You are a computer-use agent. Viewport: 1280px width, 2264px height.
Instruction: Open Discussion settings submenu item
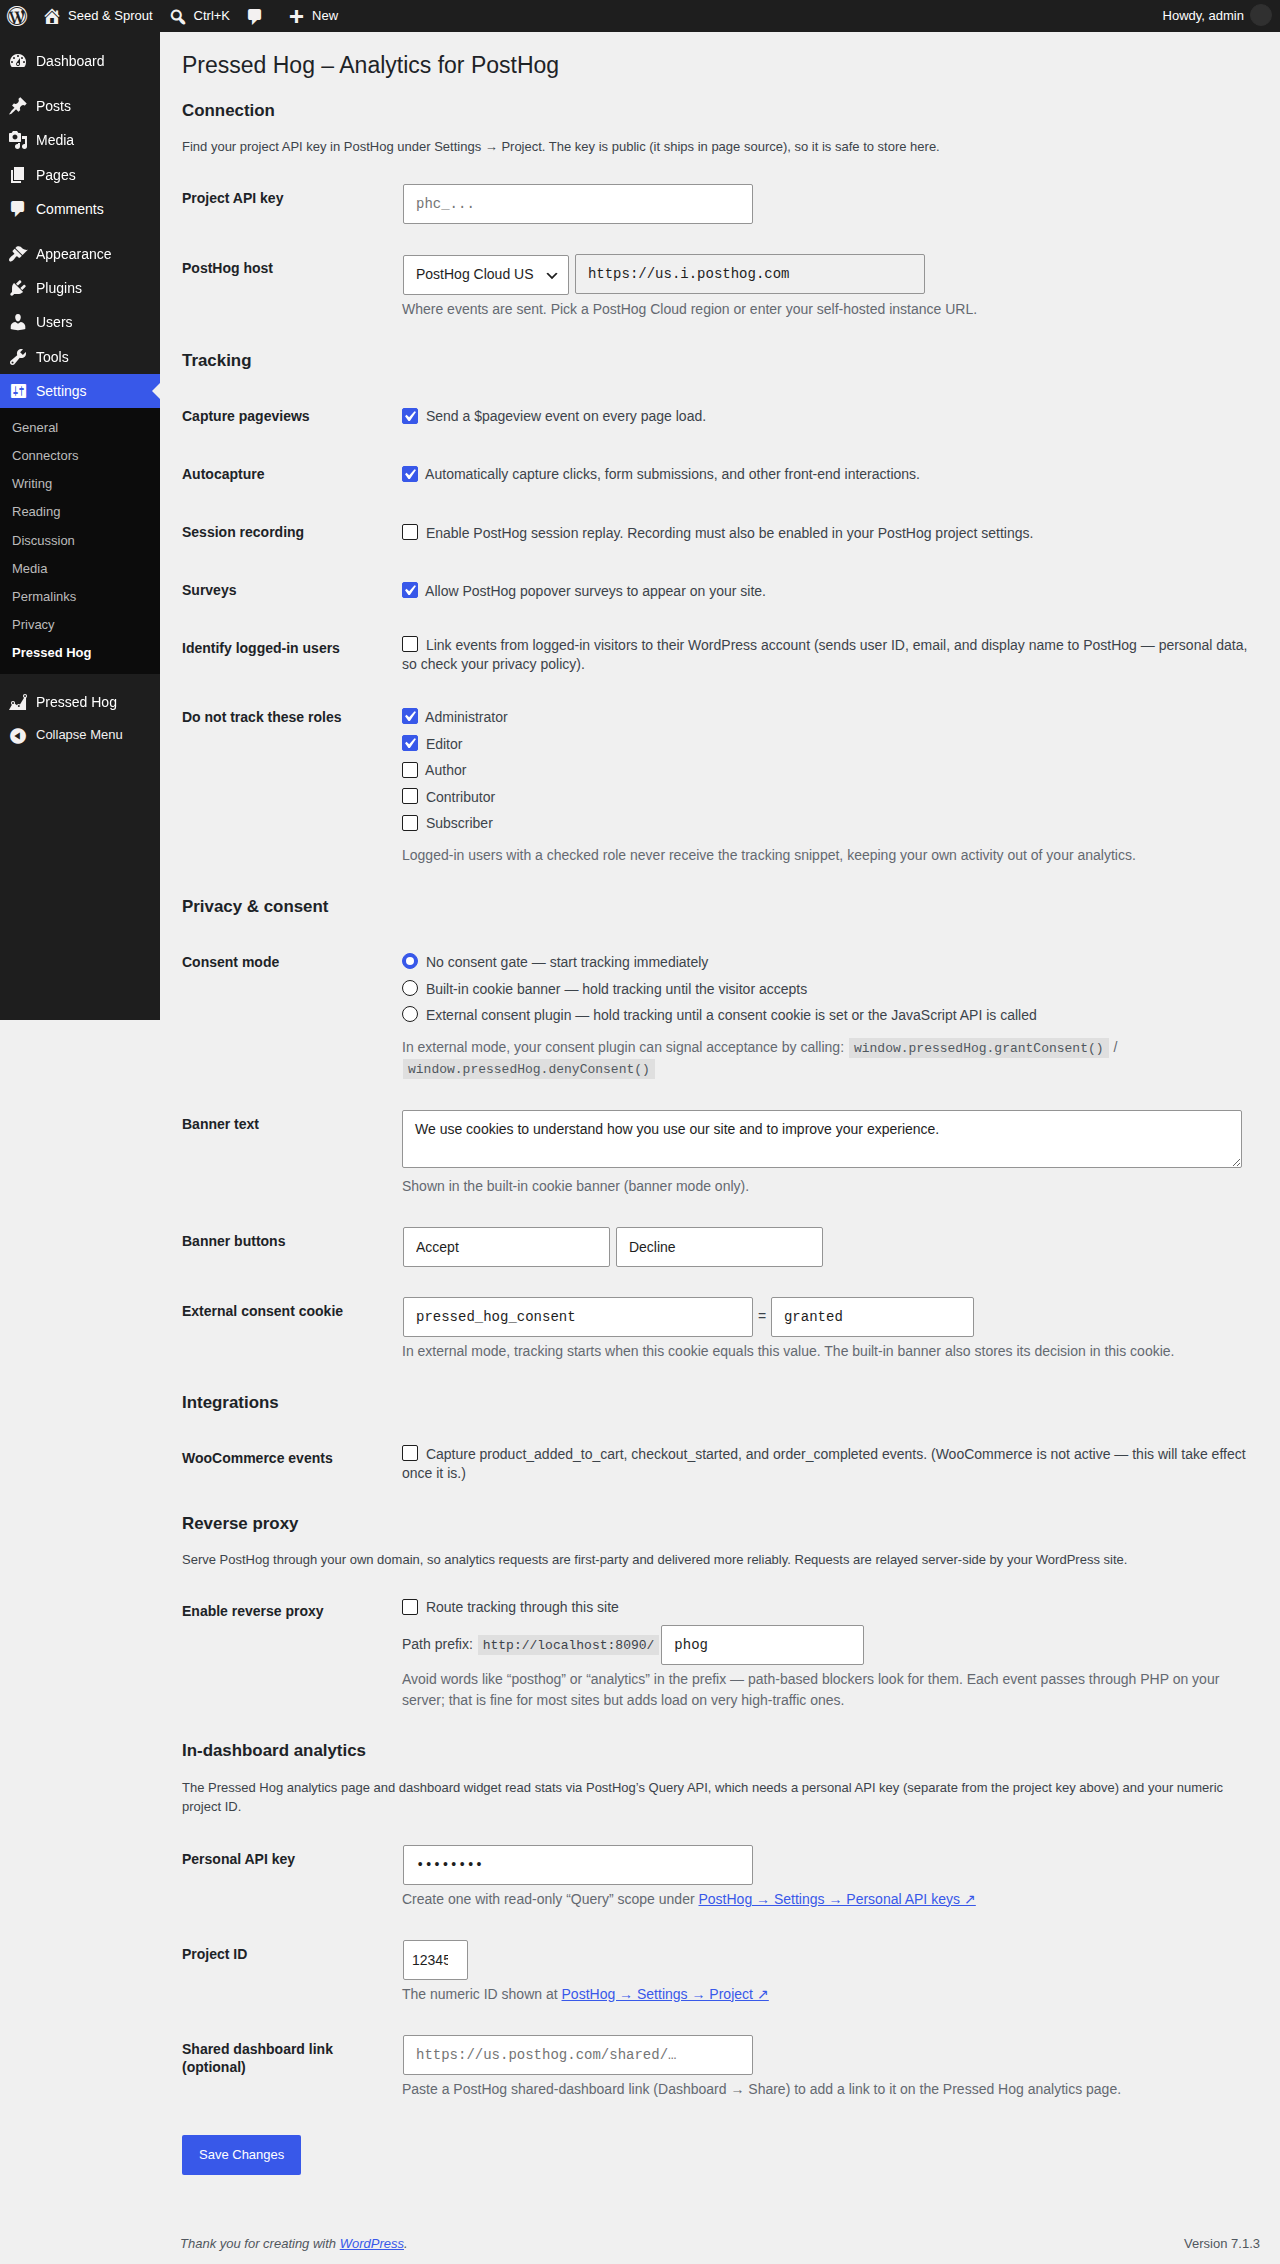pyautogui.click(x=43, y=540)
